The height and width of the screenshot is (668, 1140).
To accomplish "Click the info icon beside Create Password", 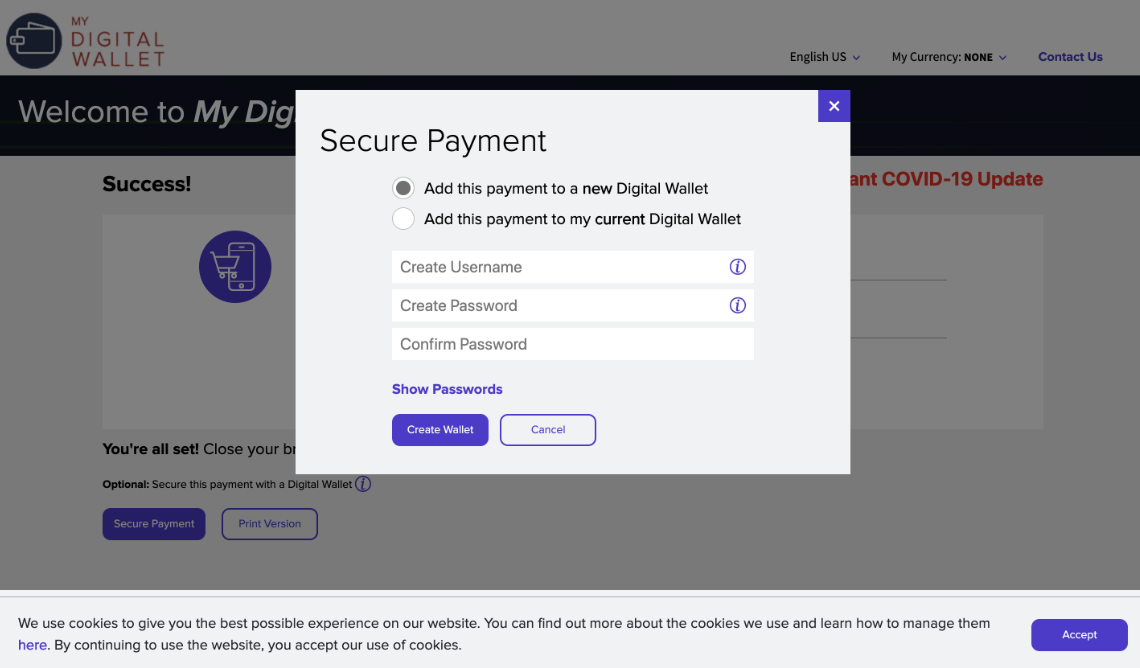I will (x=738, y=306).
